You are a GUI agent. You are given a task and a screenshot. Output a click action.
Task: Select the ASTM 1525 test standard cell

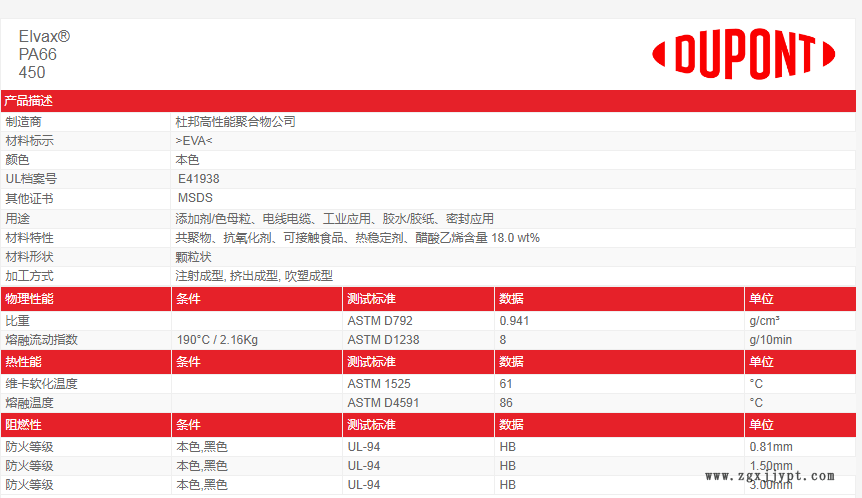(378, 384)
